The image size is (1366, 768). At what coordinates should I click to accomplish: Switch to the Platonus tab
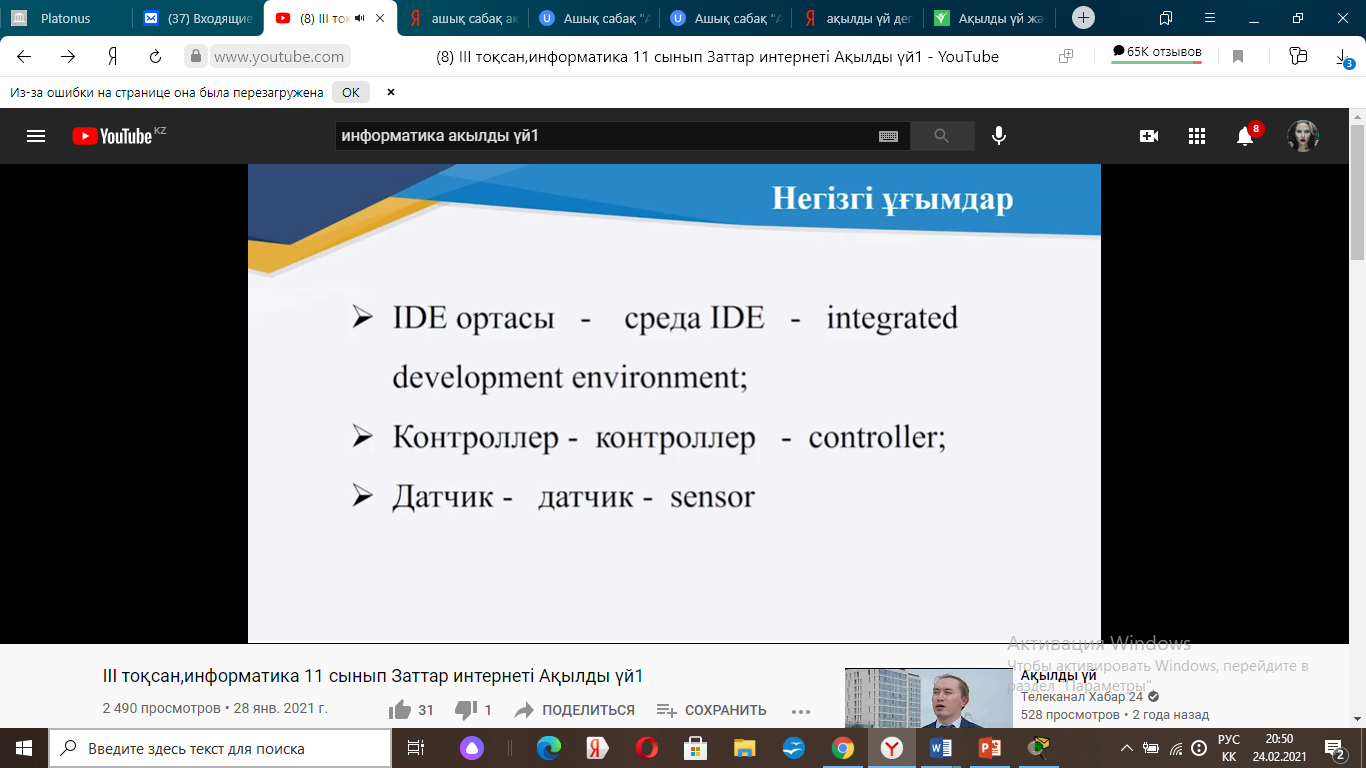(x=66, y=18)
